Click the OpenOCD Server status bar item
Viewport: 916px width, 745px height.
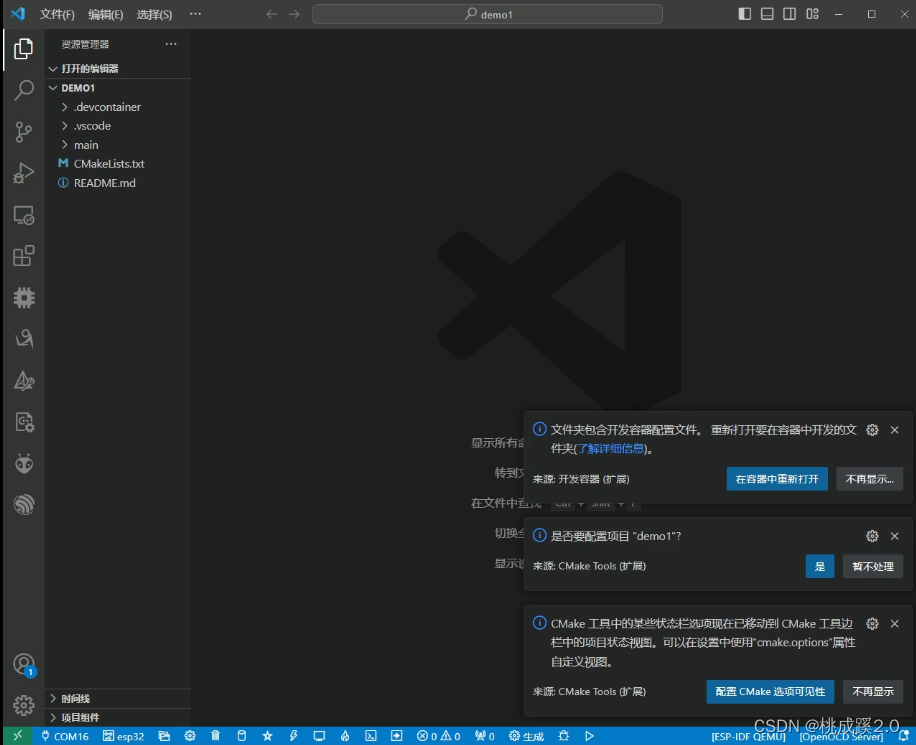(841, 737)
